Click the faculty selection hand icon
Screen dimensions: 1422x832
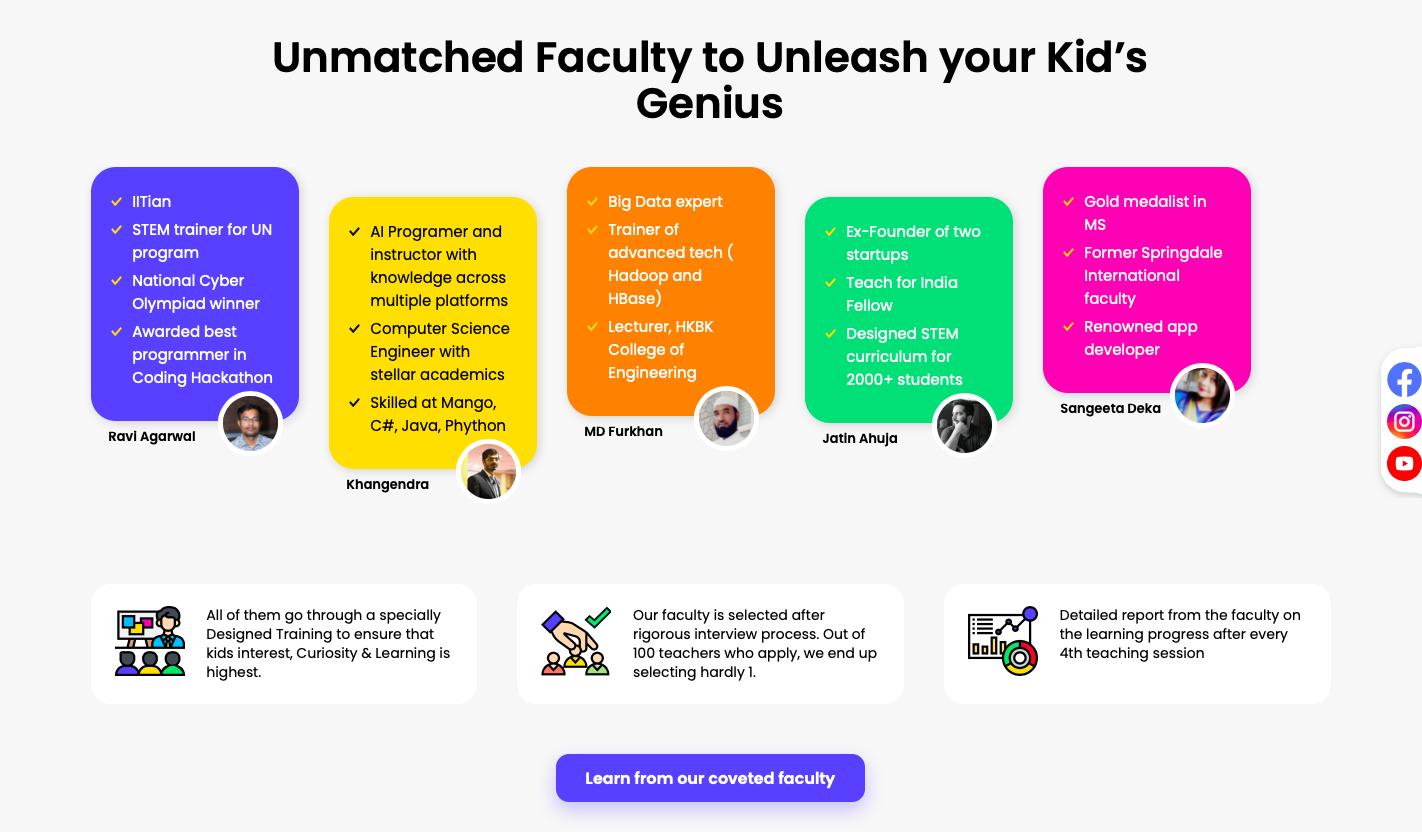[x=576, y=641]
